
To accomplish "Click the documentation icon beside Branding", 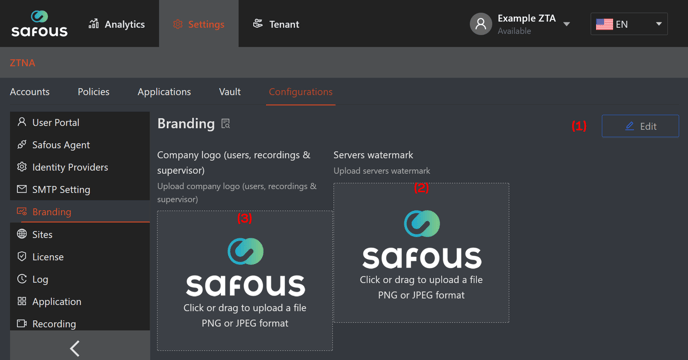I will click(226, 124).
